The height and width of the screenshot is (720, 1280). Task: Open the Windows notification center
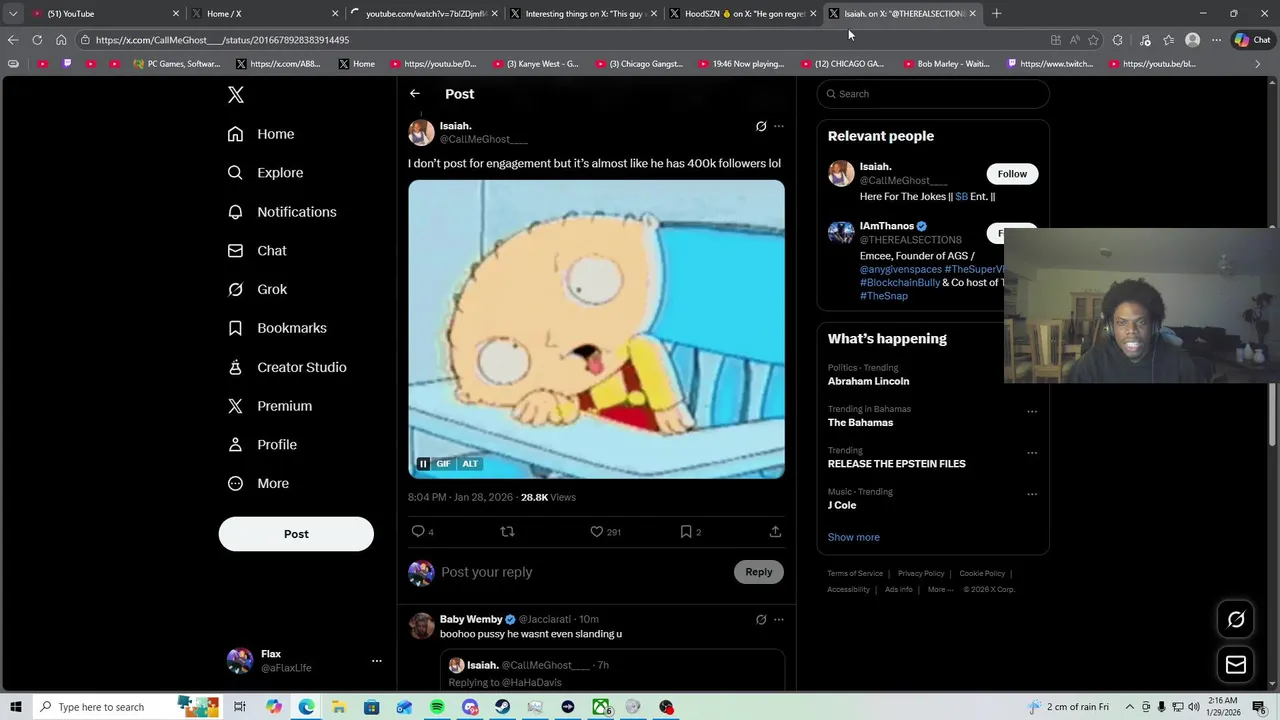[x=1259, y=707]
